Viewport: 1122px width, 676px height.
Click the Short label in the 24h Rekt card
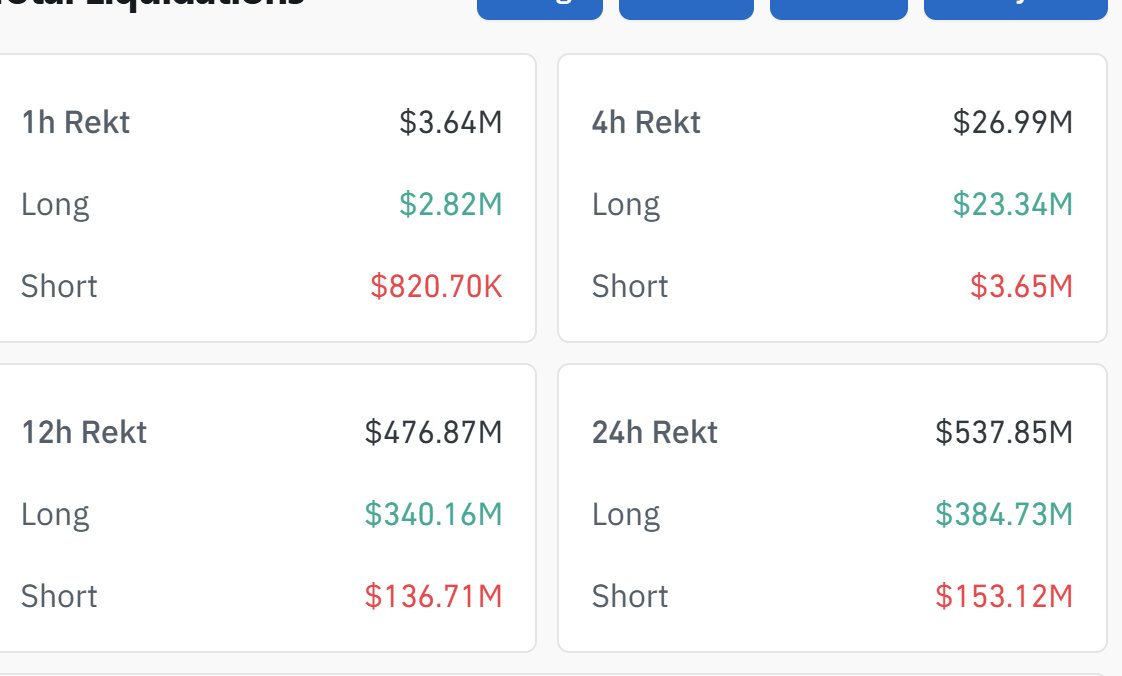630,597
